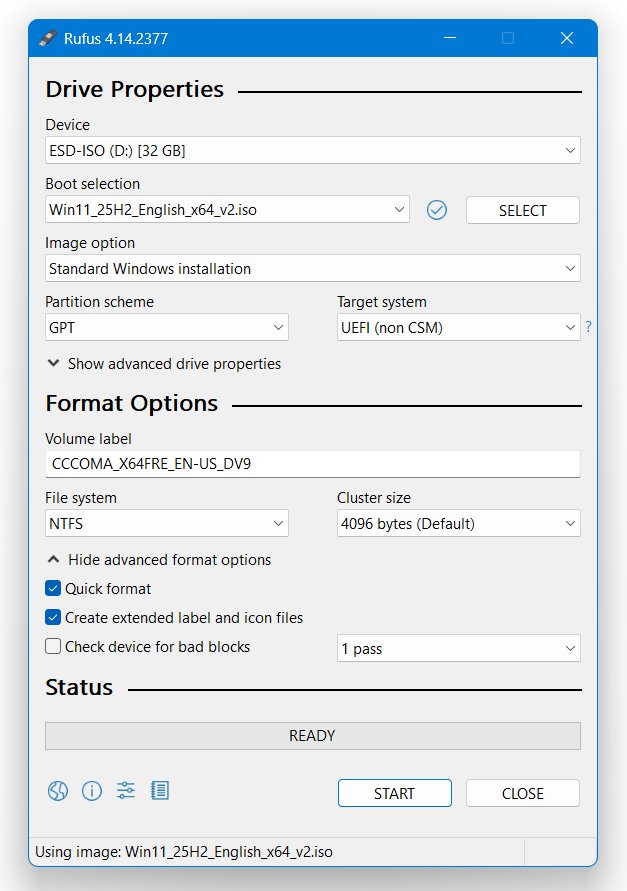Click the checksum verification checkmark icon
The width and height of the screenshot is (627, 891).
[x=437, y=210]
